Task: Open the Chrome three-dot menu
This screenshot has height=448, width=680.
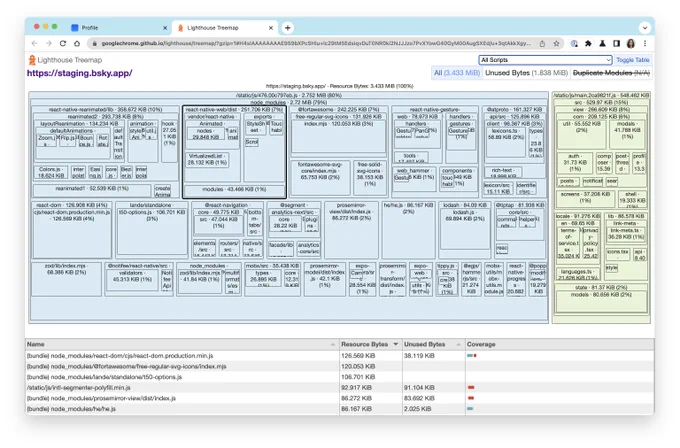Action: [x=645, y=43]
